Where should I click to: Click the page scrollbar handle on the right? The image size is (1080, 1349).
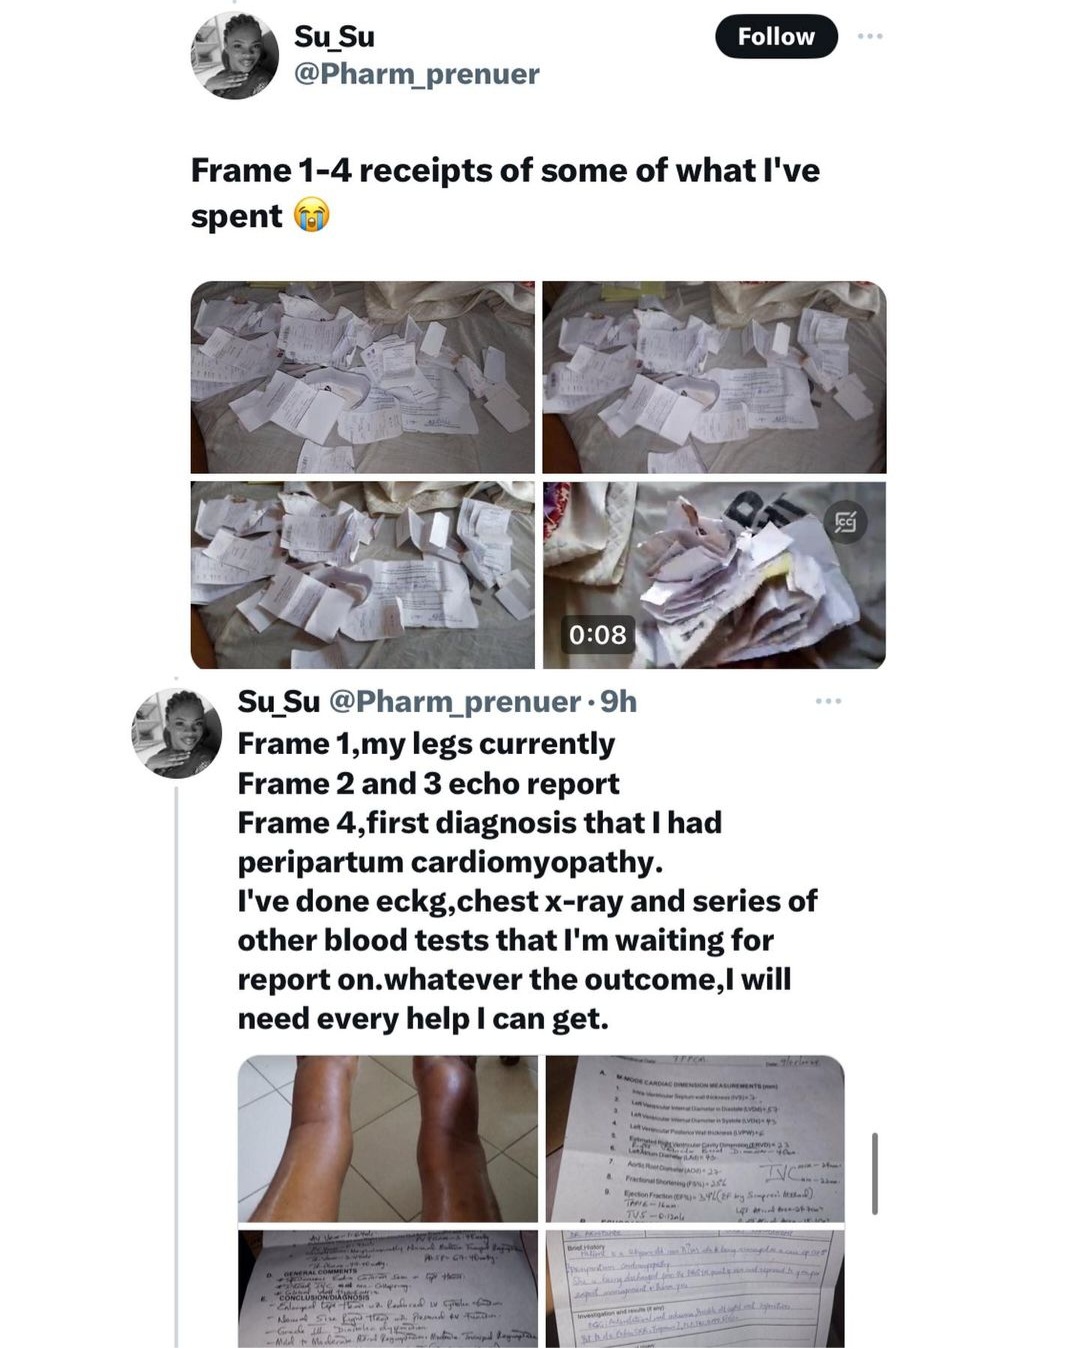pyautogui.click(x=875, y=1174)
